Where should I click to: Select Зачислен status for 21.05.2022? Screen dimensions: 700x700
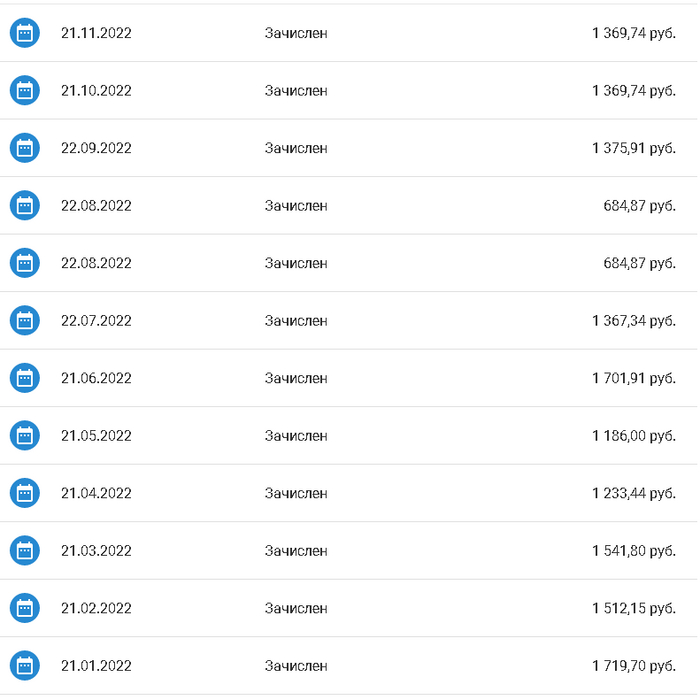(x=296, y=436)
